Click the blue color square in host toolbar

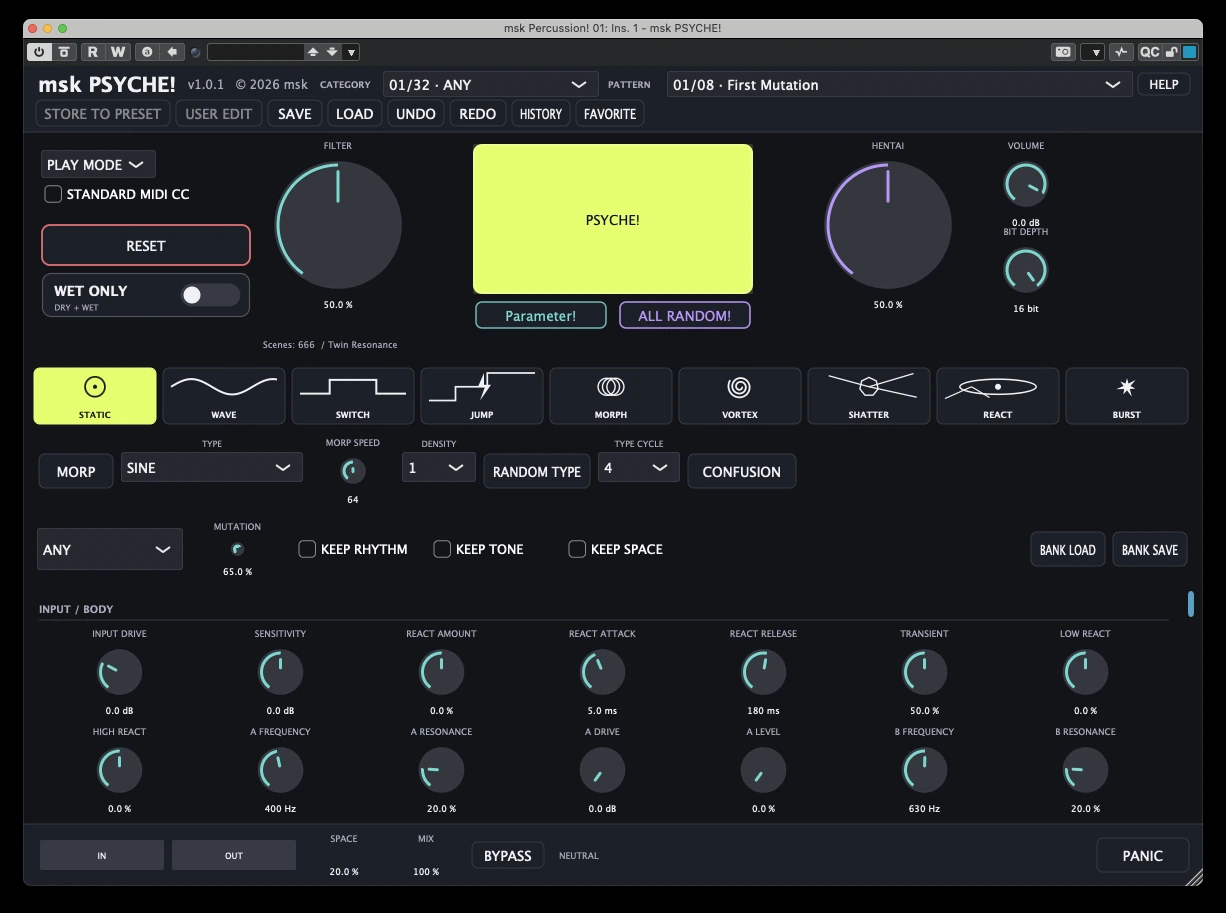click(1190, 52)
